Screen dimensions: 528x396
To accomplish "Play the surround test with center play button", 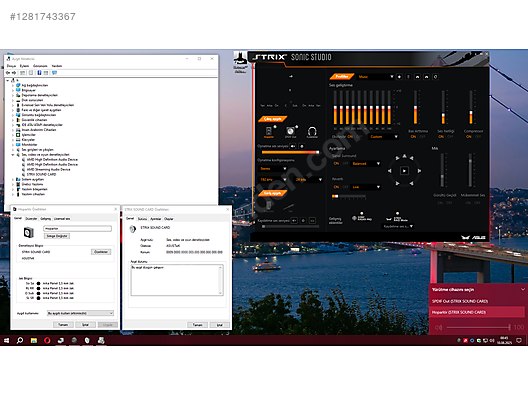I will click(x=404, y=171).
